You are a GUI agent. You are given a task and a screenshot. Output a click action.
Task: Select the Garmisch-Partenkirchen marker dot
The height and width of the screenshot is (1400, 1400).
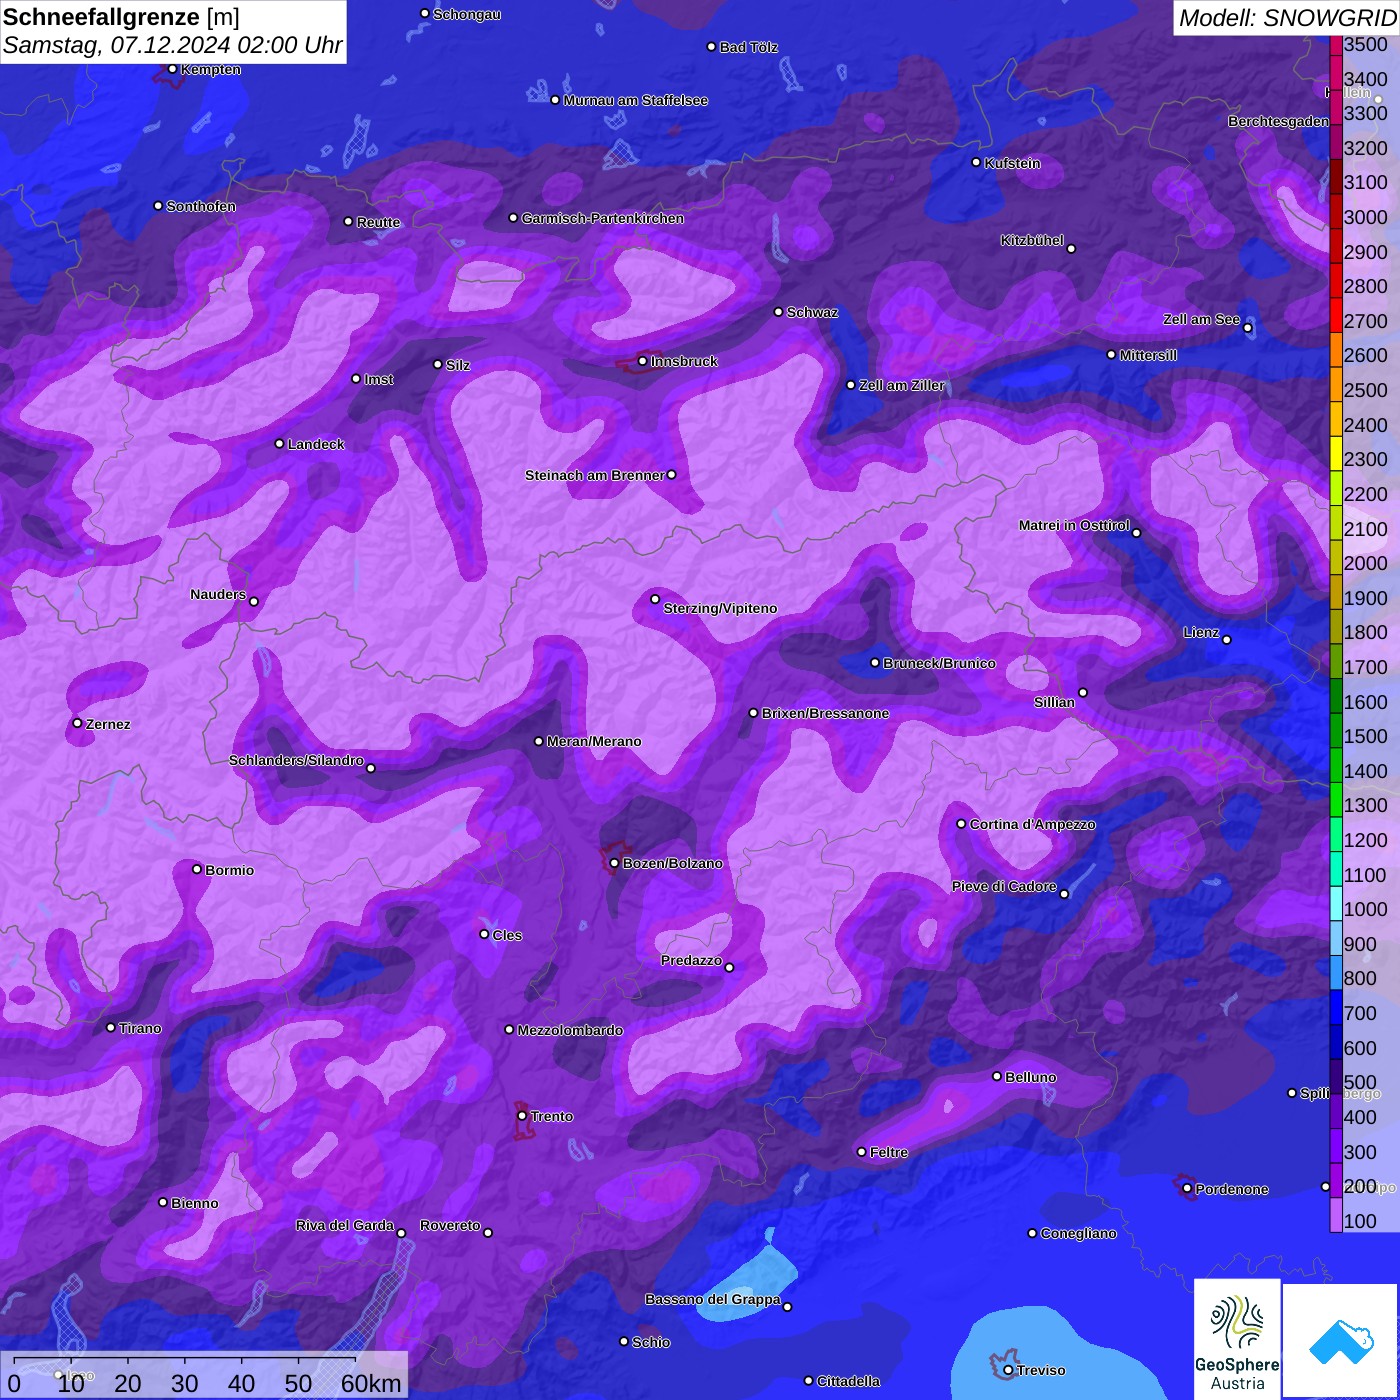[x=513, y=218]
